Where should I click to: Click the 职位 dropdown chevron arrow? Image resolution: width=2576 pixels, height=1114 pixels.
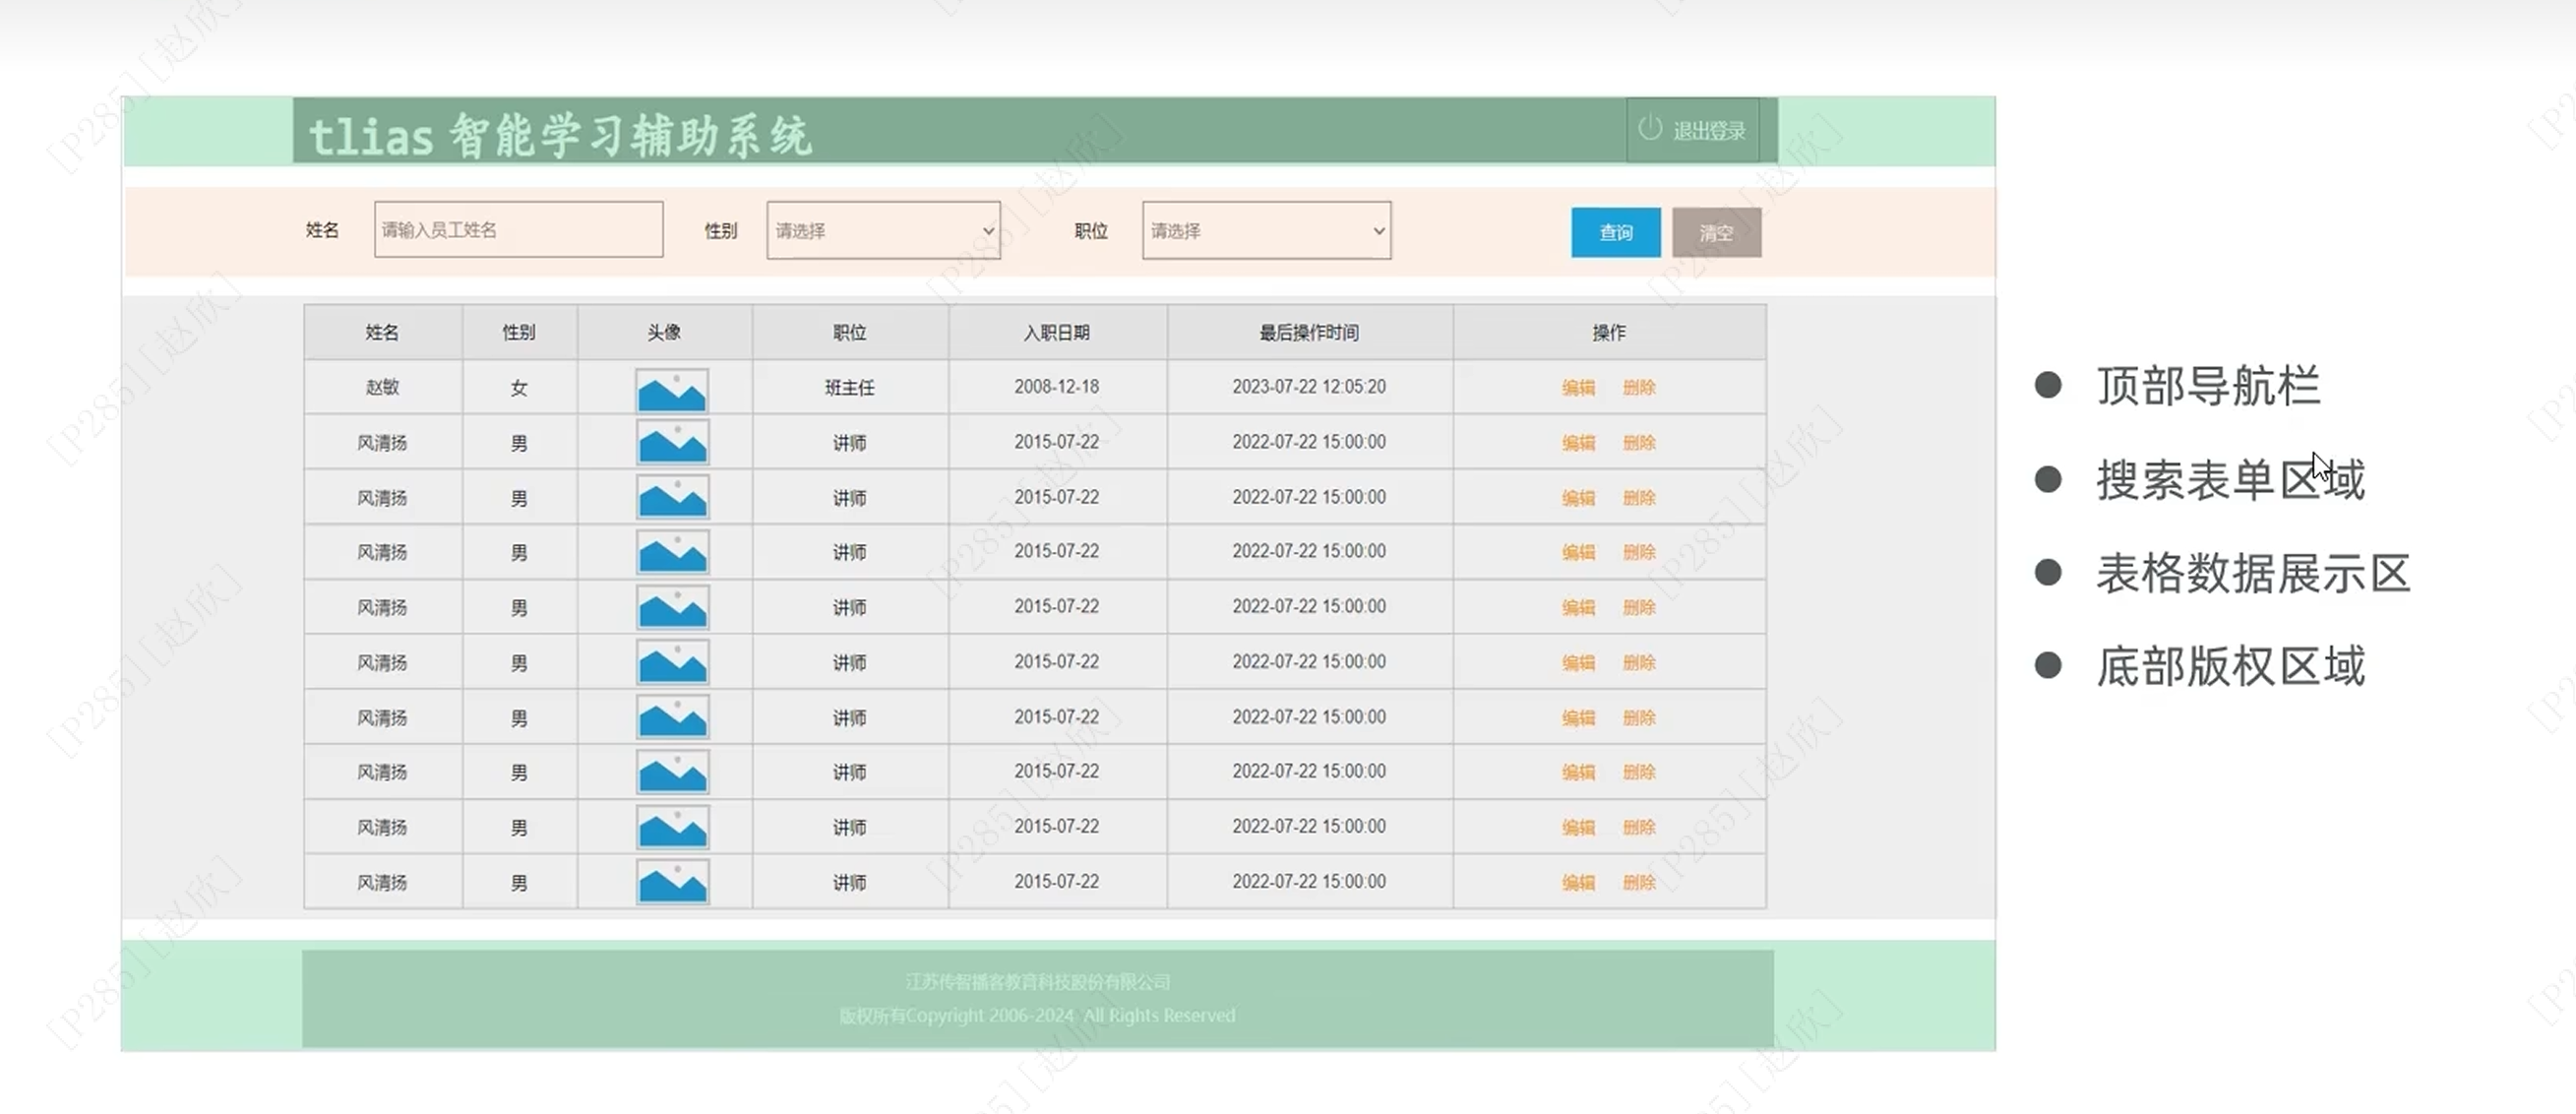tap(1378, 231)
